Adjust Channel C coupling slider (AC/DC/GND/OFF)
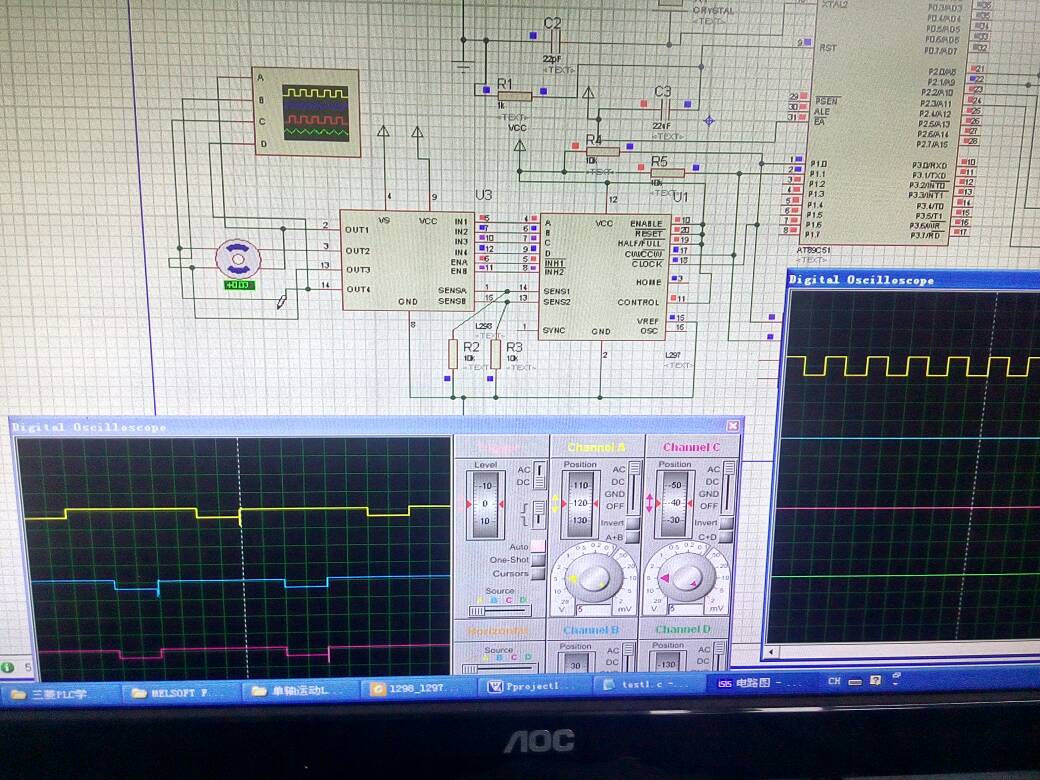The image size is (1040, 780). pos(729,487)
